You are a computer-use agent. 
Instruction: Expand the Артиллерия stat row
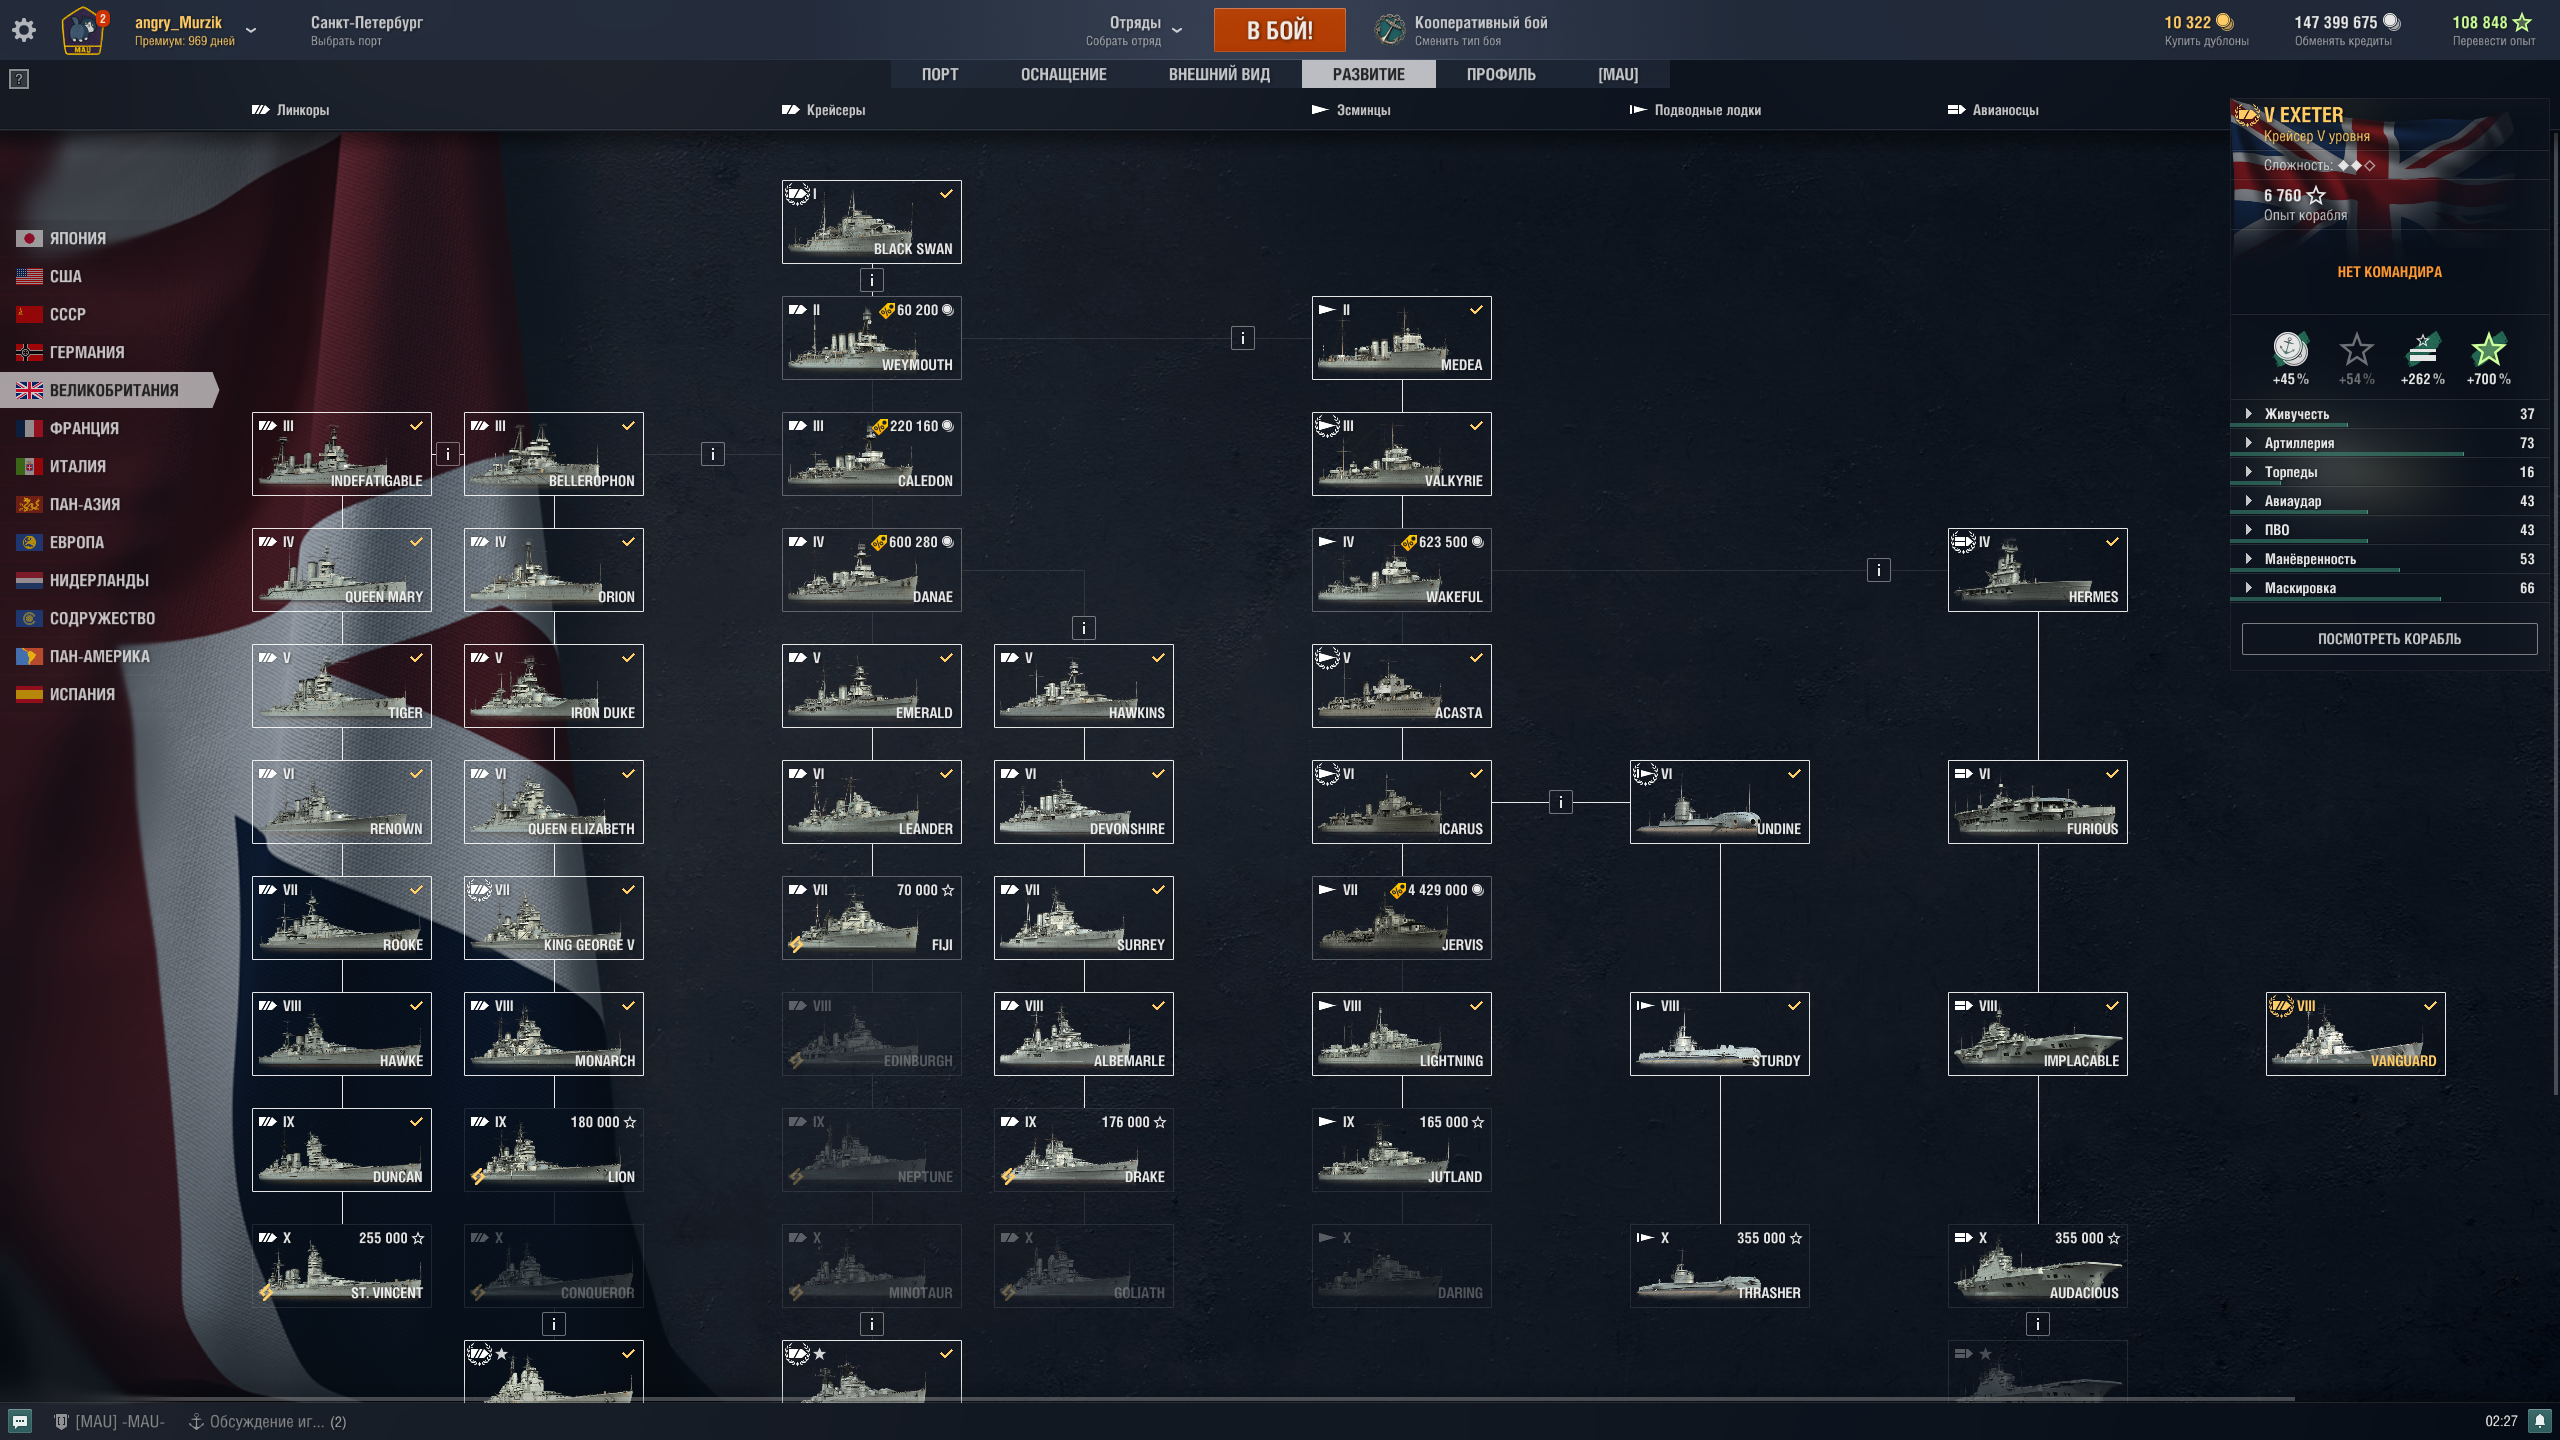(2390, 443)
